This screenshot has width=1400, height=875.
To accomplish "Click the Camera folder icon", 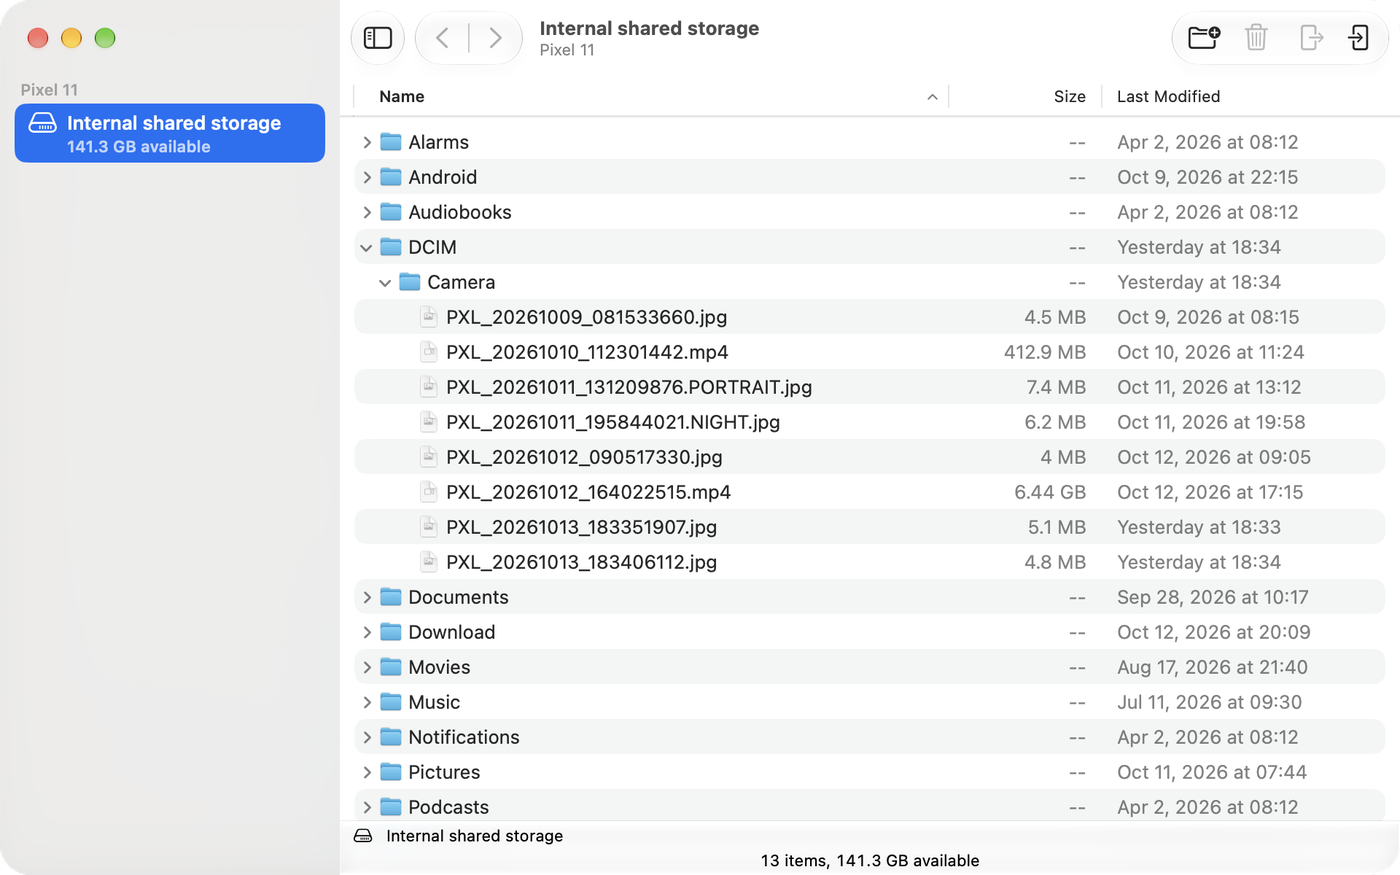I will tap(410, 282).
